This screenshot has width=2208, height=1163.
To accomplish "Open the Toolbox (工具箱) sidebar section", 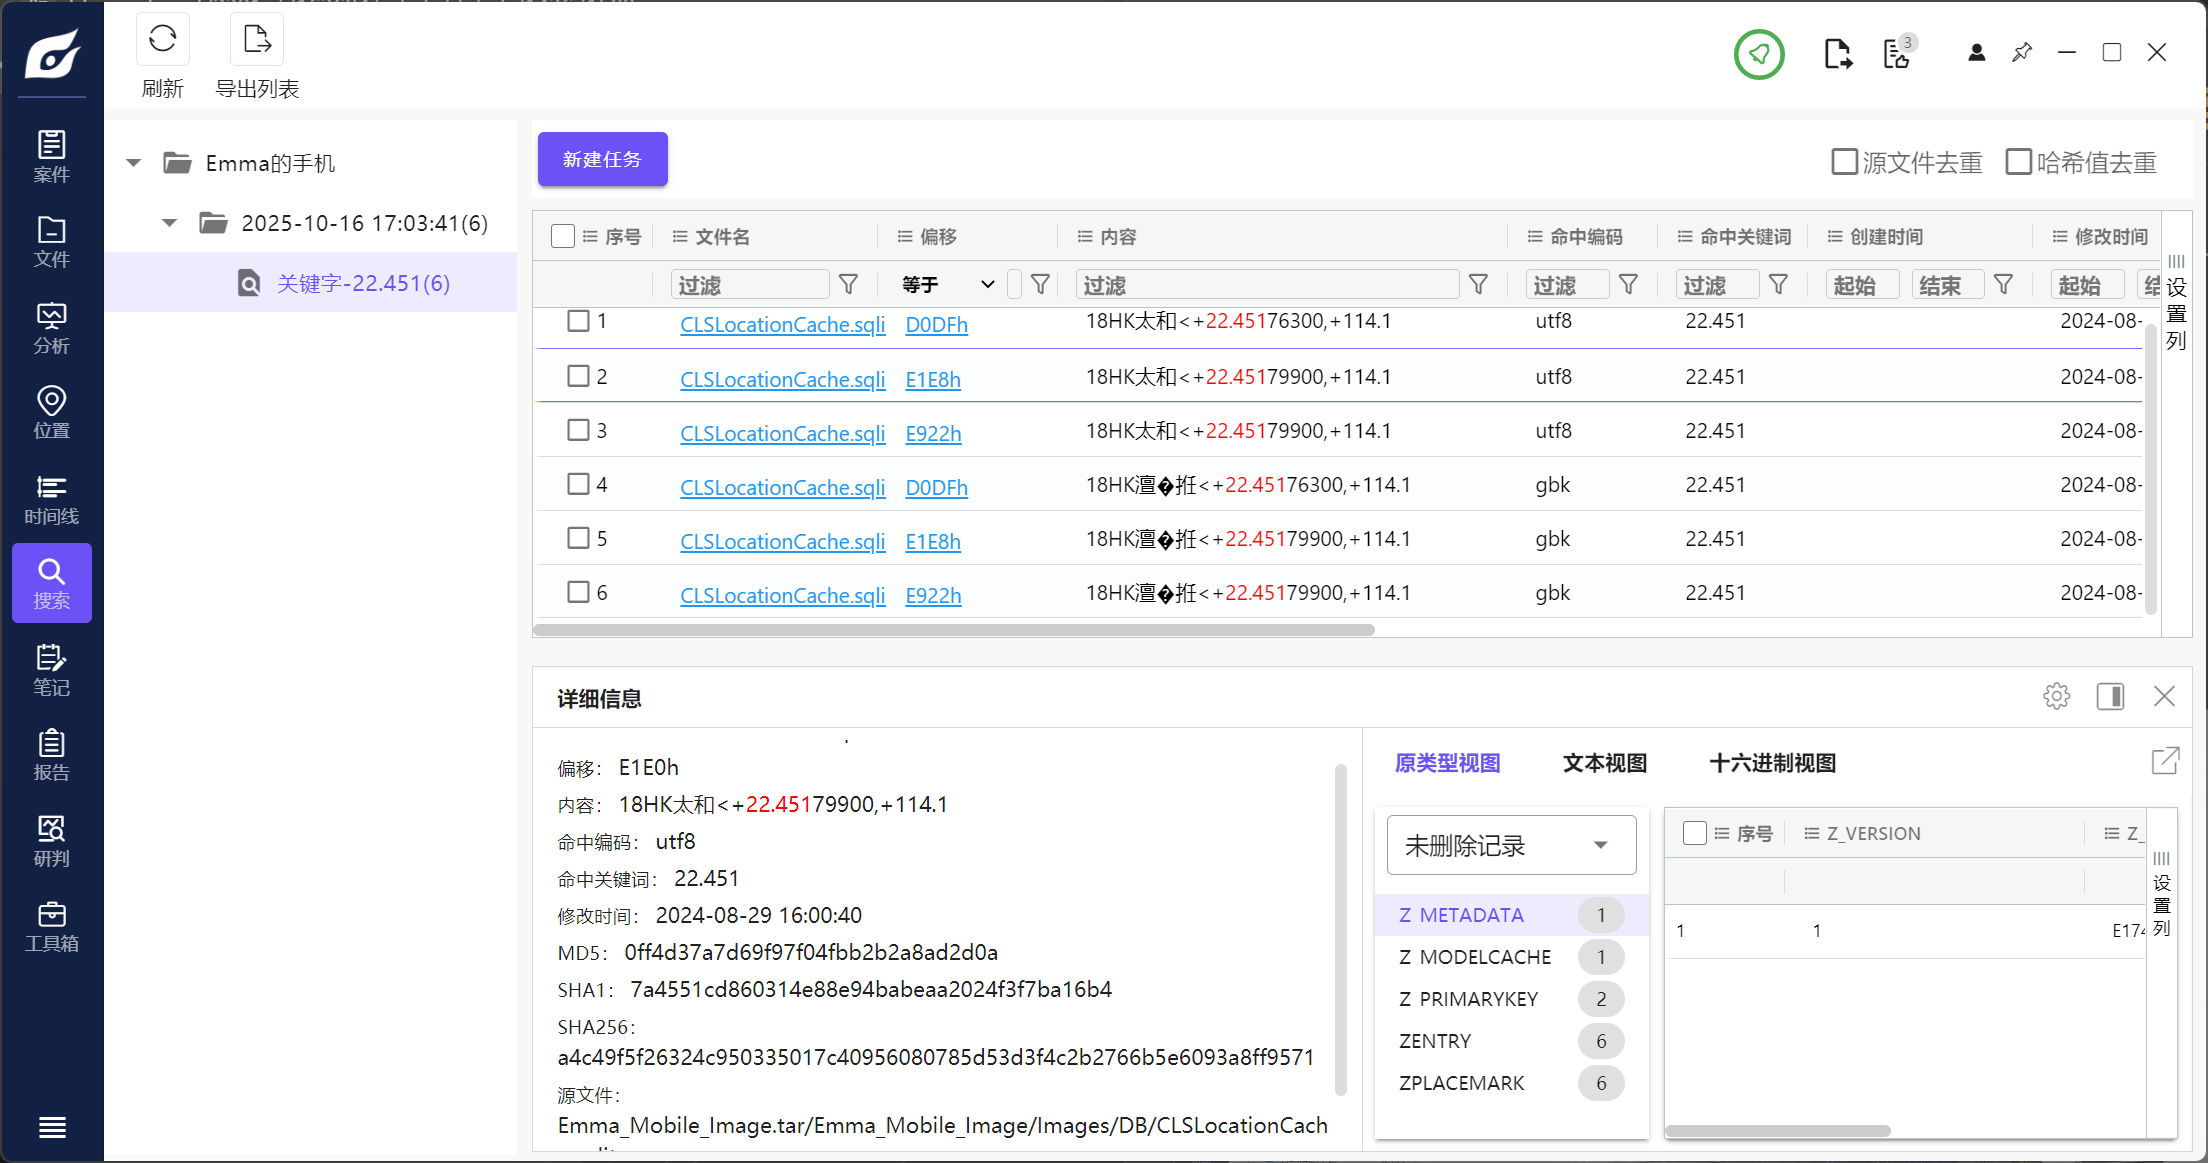I will click(52, 927).
